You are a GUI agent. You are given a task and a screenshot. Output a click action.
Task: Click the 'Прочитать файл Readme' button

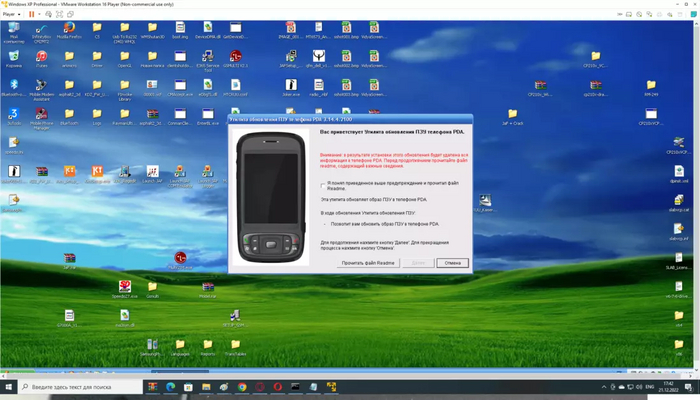[369, 262]
